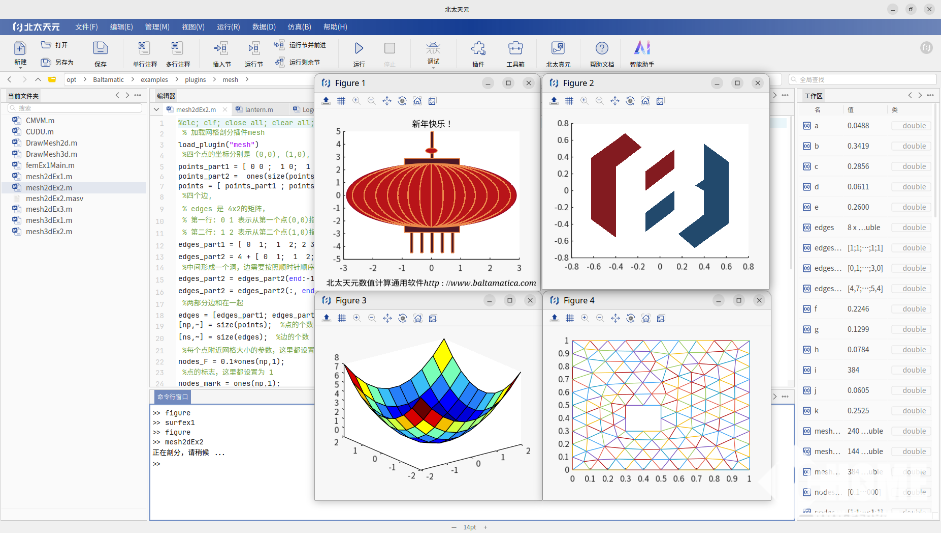941x536 pixels.
Task: Open the 仿真(S) menu
Action: [299, 26]
